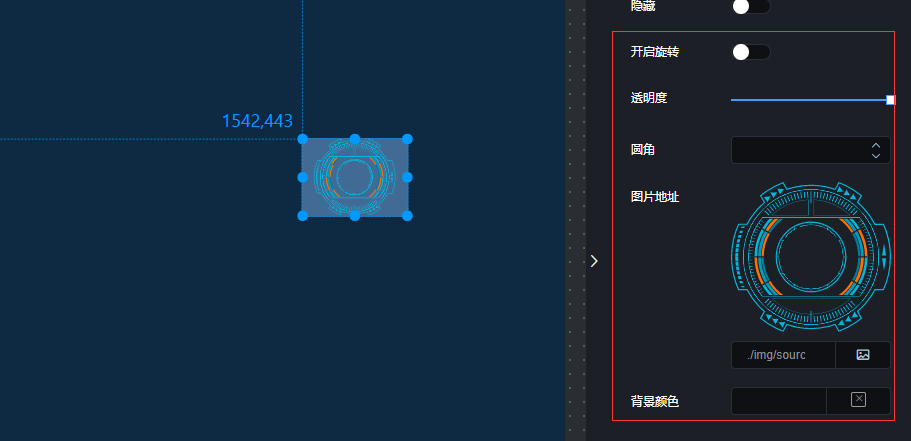911x441 pixels.
Task: Click the 背景颜色 label
Action: [x=655, y=401]
